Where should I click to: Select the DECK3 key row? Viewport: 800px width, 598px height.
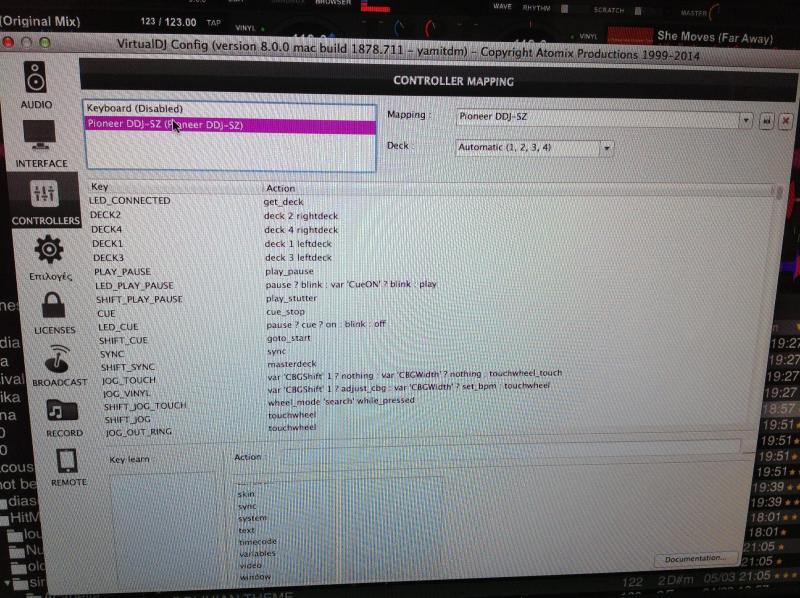109,258
